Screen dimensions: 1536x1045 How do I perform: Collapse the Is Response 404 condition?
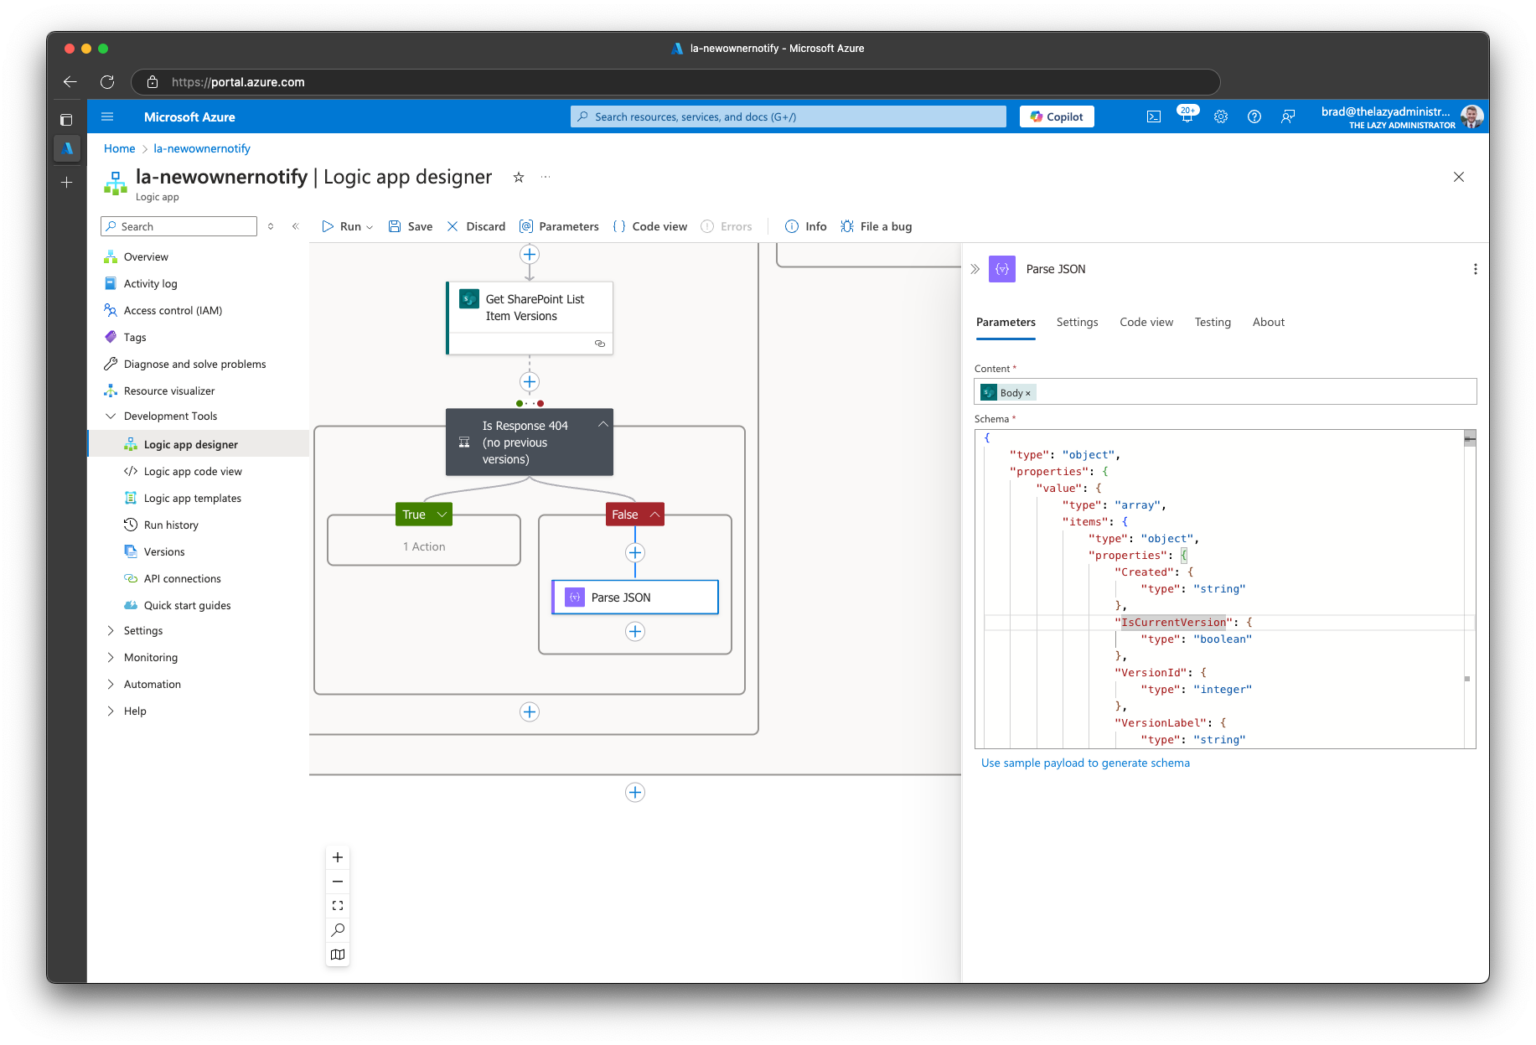[603, 425]
